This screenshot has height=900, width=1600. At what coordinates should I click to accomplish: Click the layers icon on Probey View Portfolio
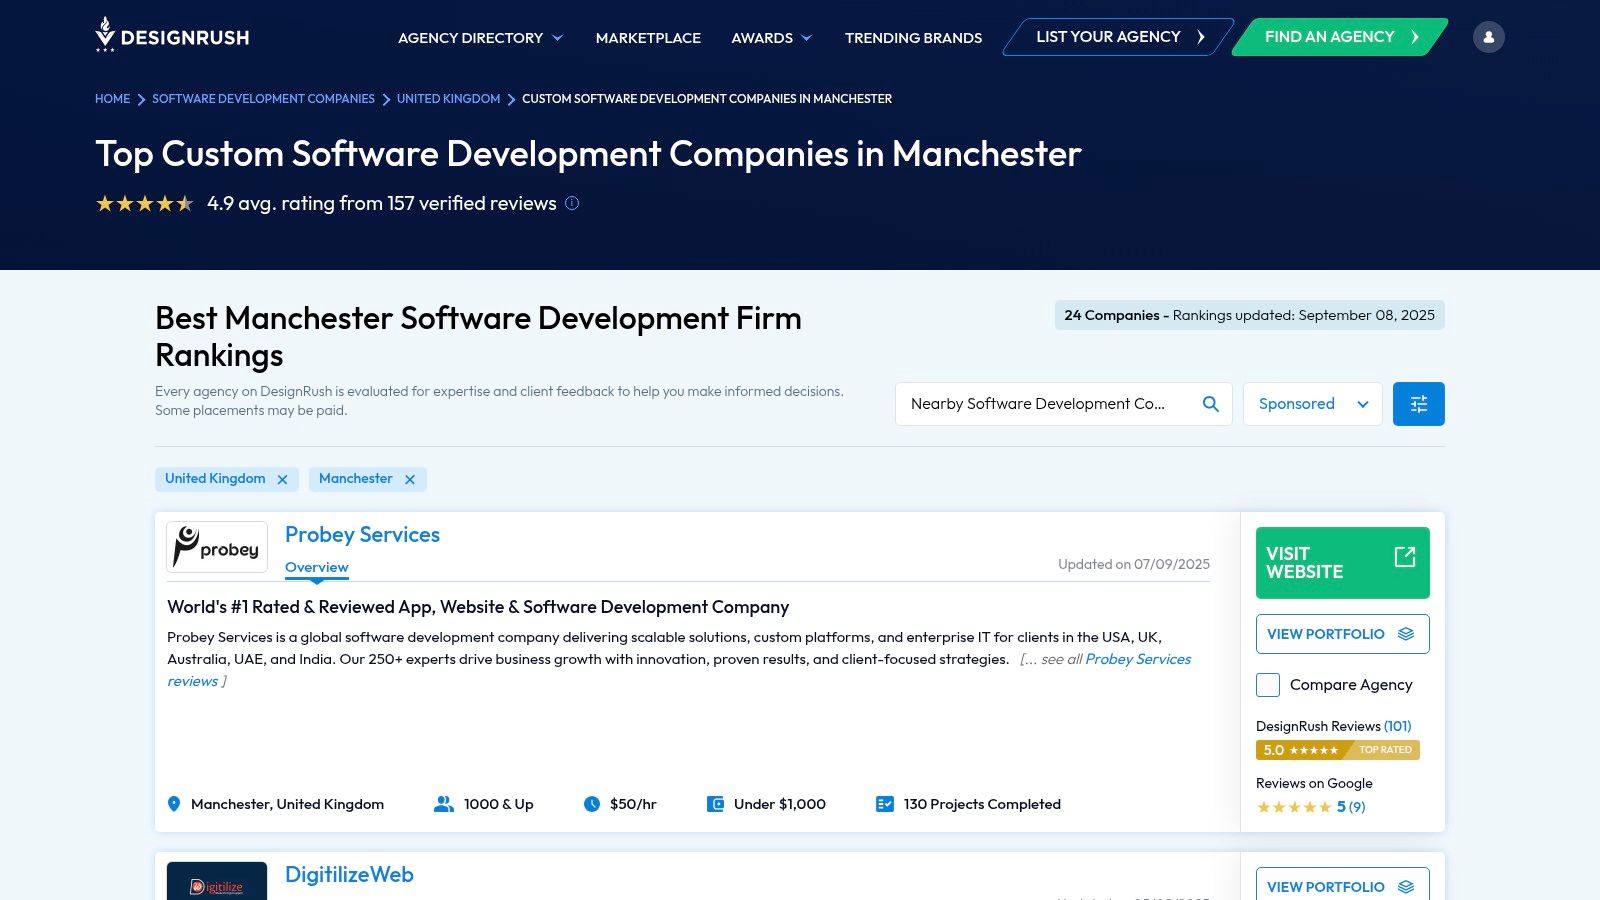coord(1406,634)
